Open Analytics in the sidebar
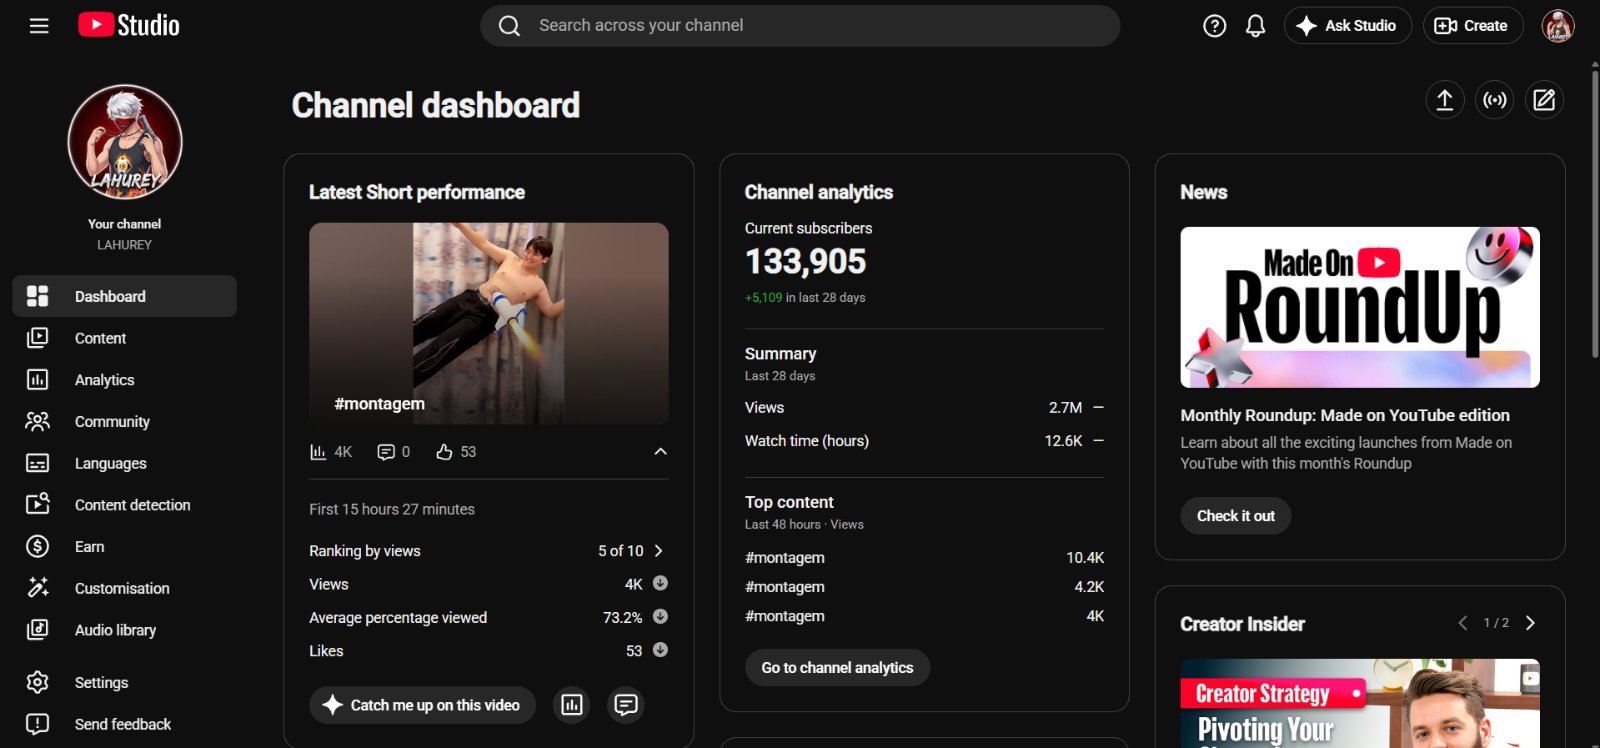1600x748 pixels. coord(125,380)
